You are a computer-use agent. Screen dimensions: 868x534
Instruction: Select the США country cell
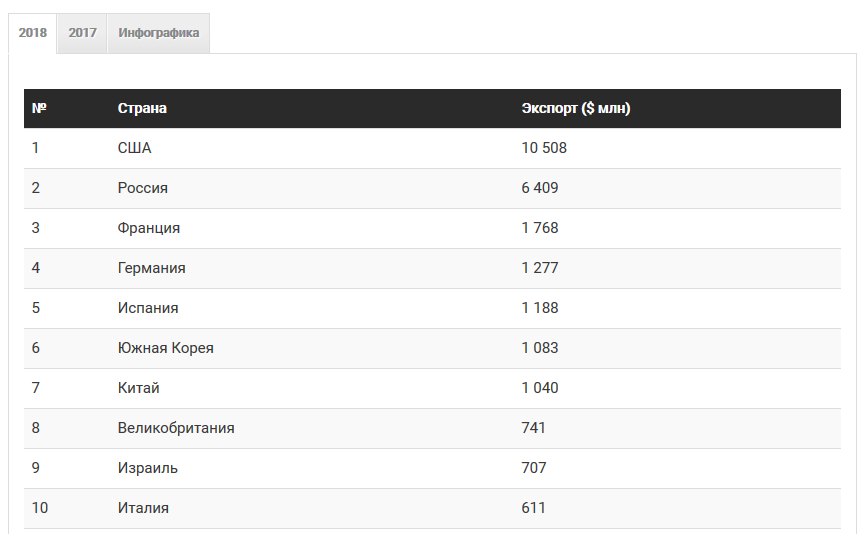135,148
